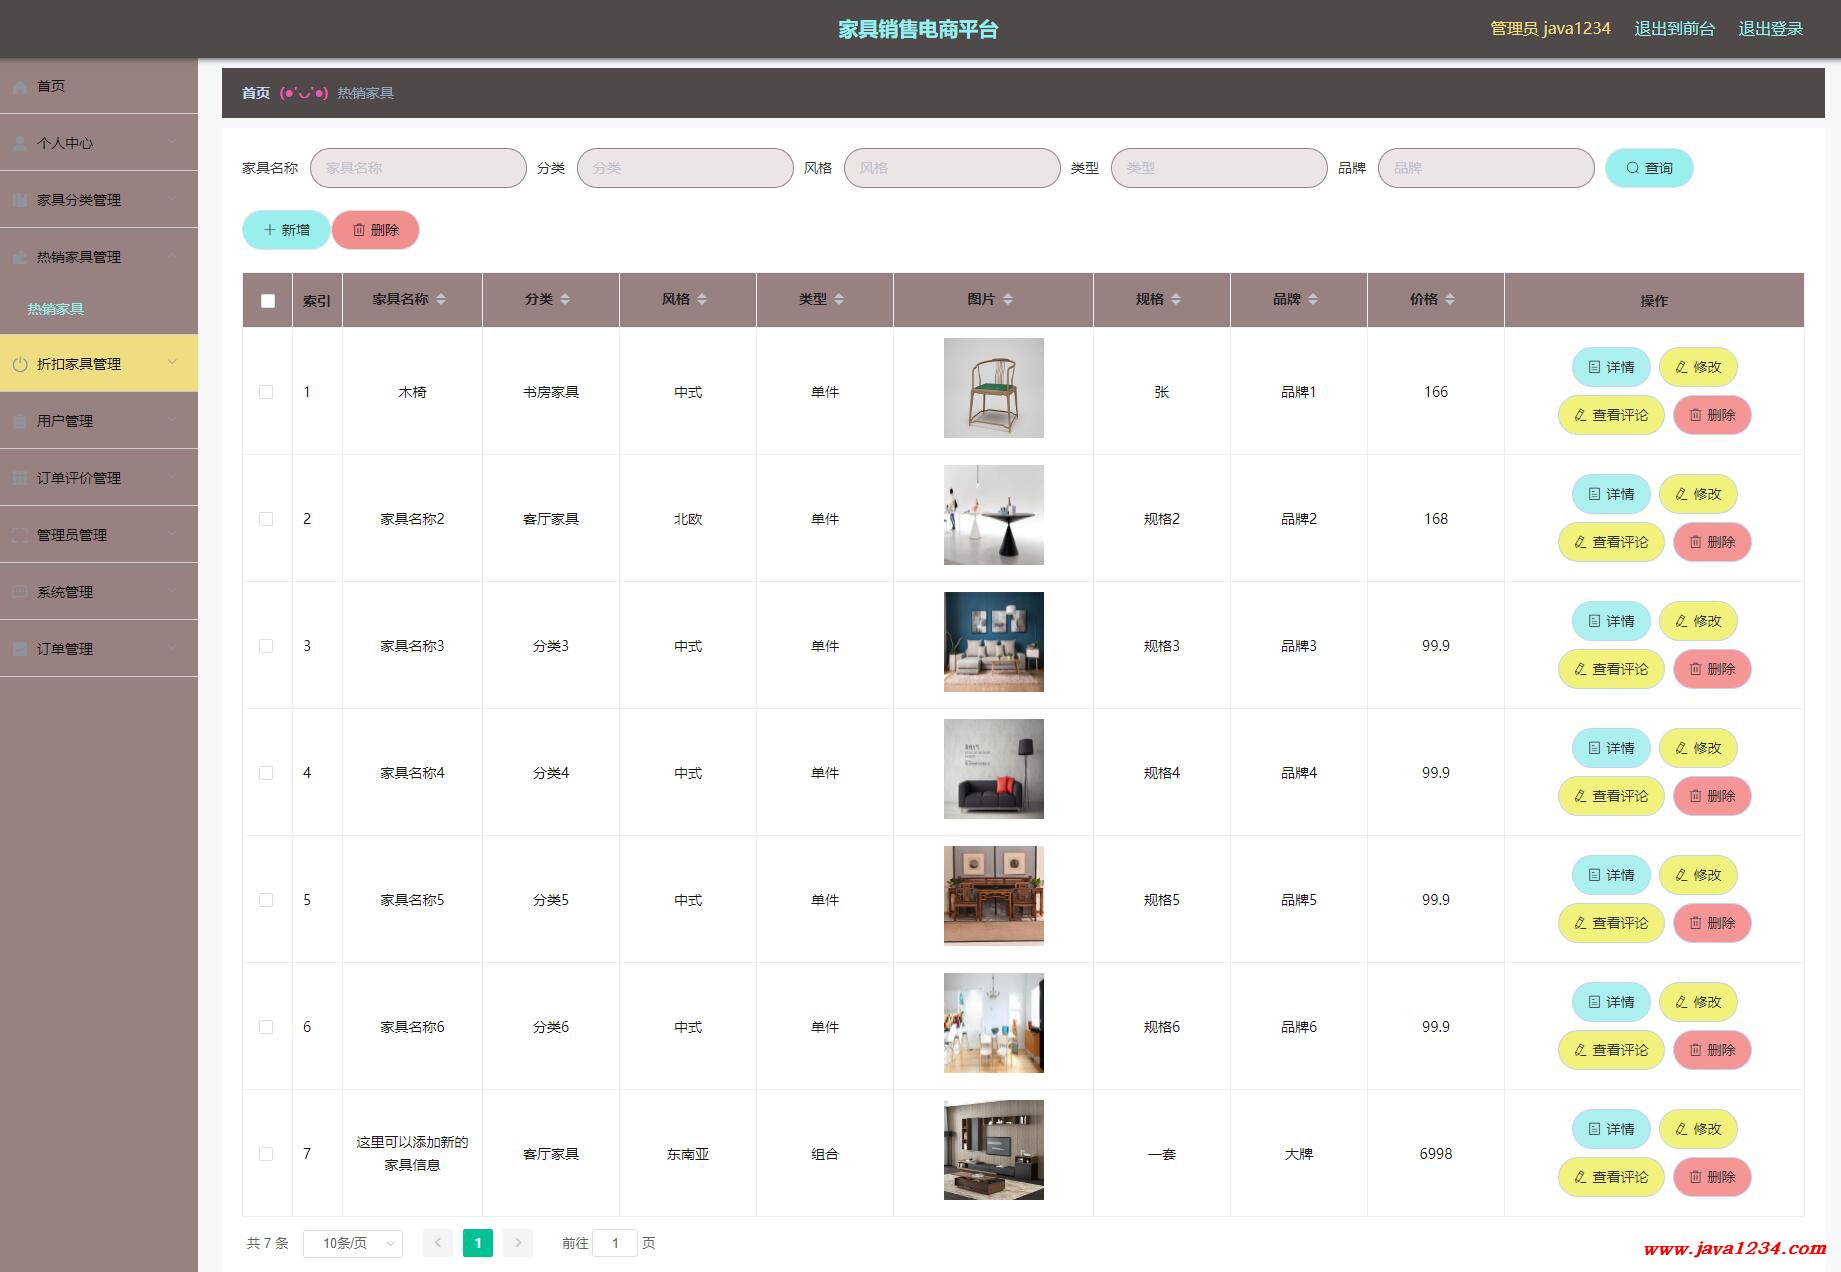The height and width of the screenshot is (1272, 1841).
Task: Go to the next page arrow
Action: pyautogui.click(x=518, y=1243)
